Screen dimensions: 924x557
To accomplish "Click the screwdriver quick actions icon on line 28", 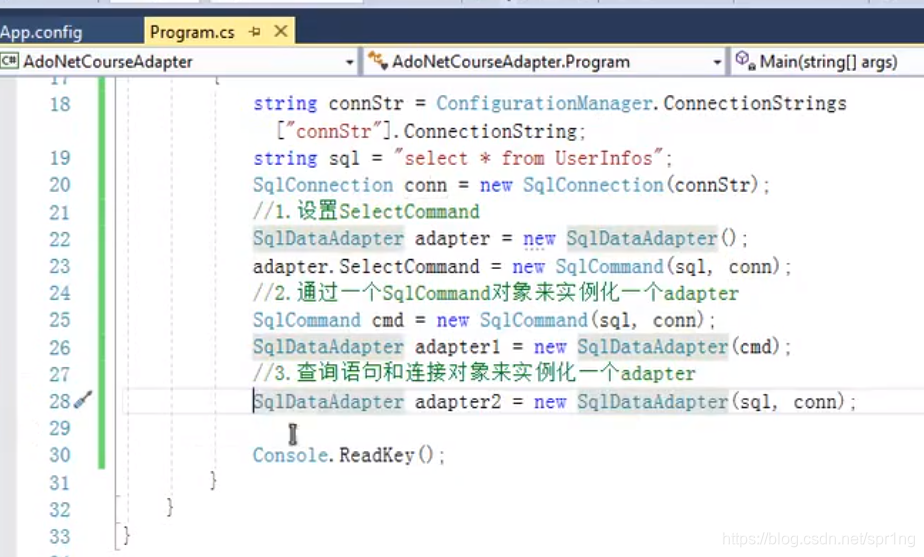I will click(x=83, y=400).
